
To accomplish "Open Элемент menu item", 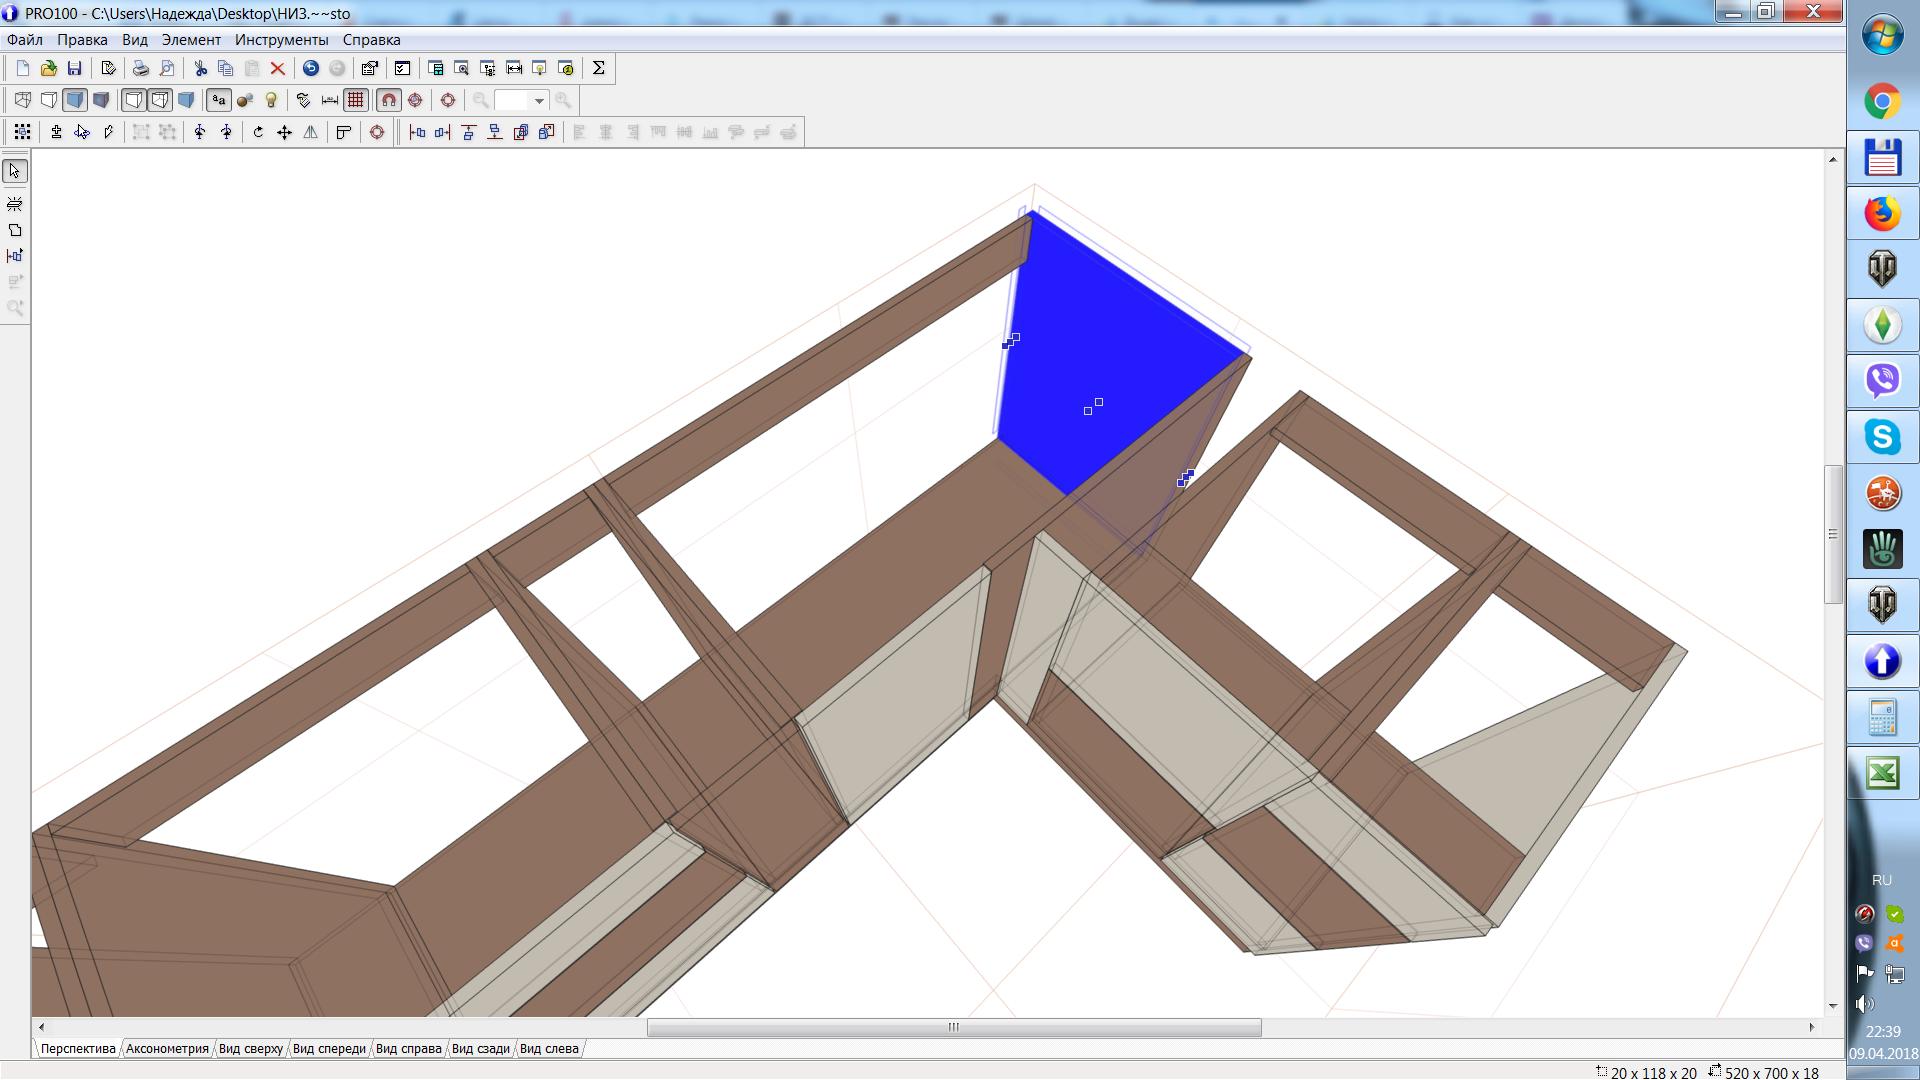I will click(189, 38).
